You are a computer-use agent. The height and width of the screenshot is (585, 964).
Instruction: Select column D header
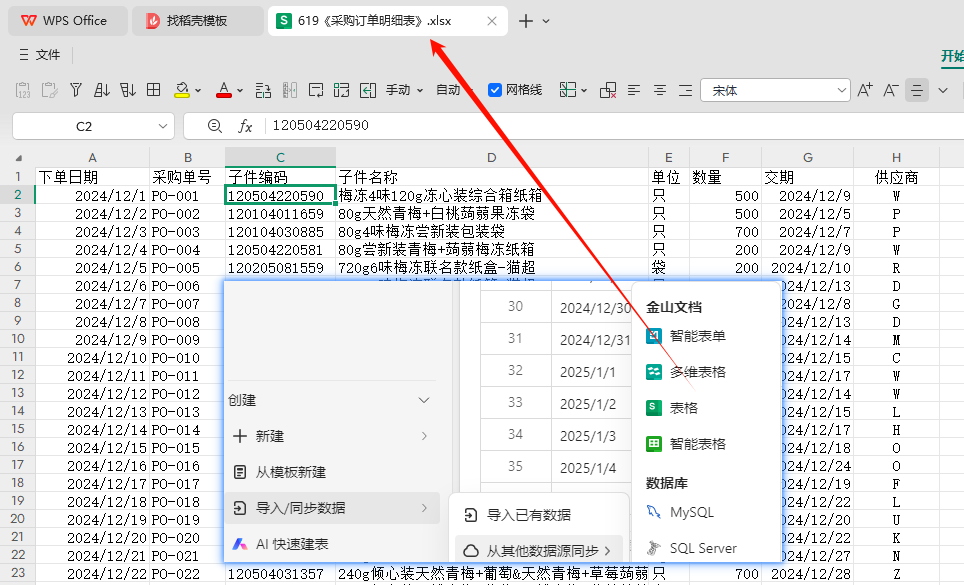[492, 157]
